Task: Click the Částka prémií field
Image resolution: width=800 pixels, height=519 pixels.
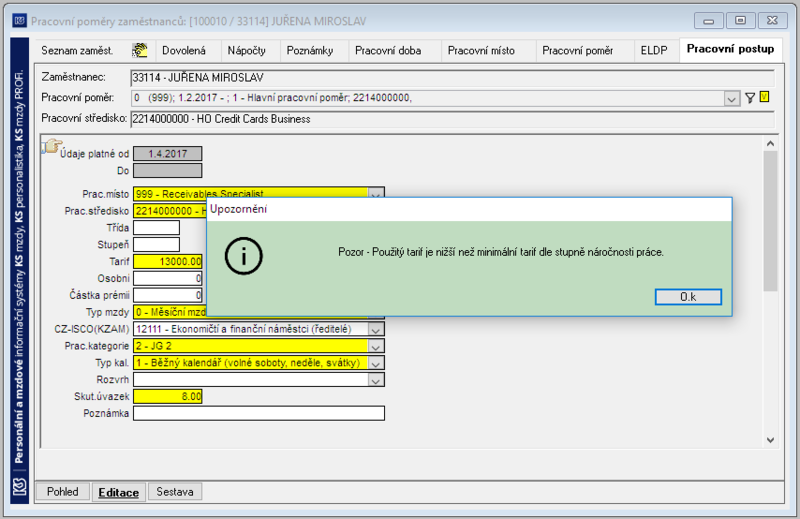Action: coord(168,295)
